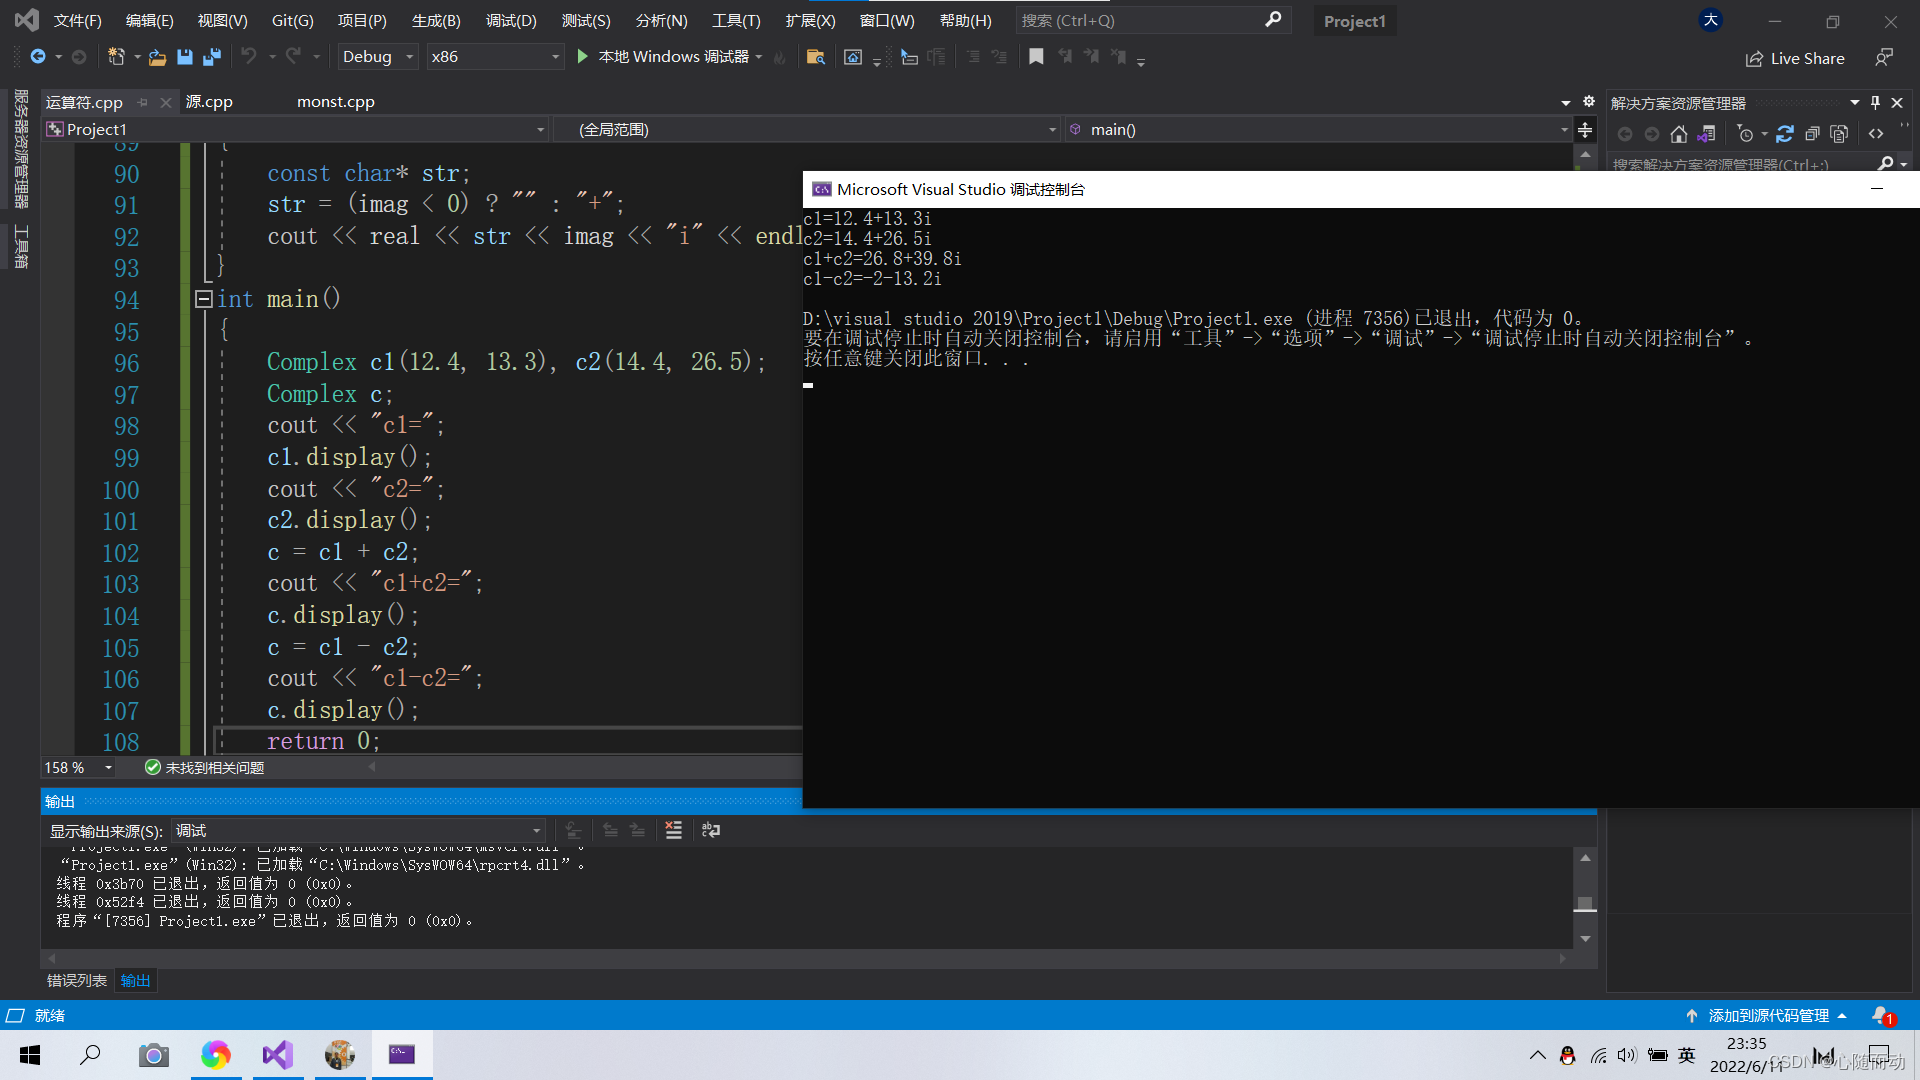Viewport: 1920px width, 1080px height.
Task: Click Collapse All icon in Solution Explorer
Action: tap(1812, 133)
